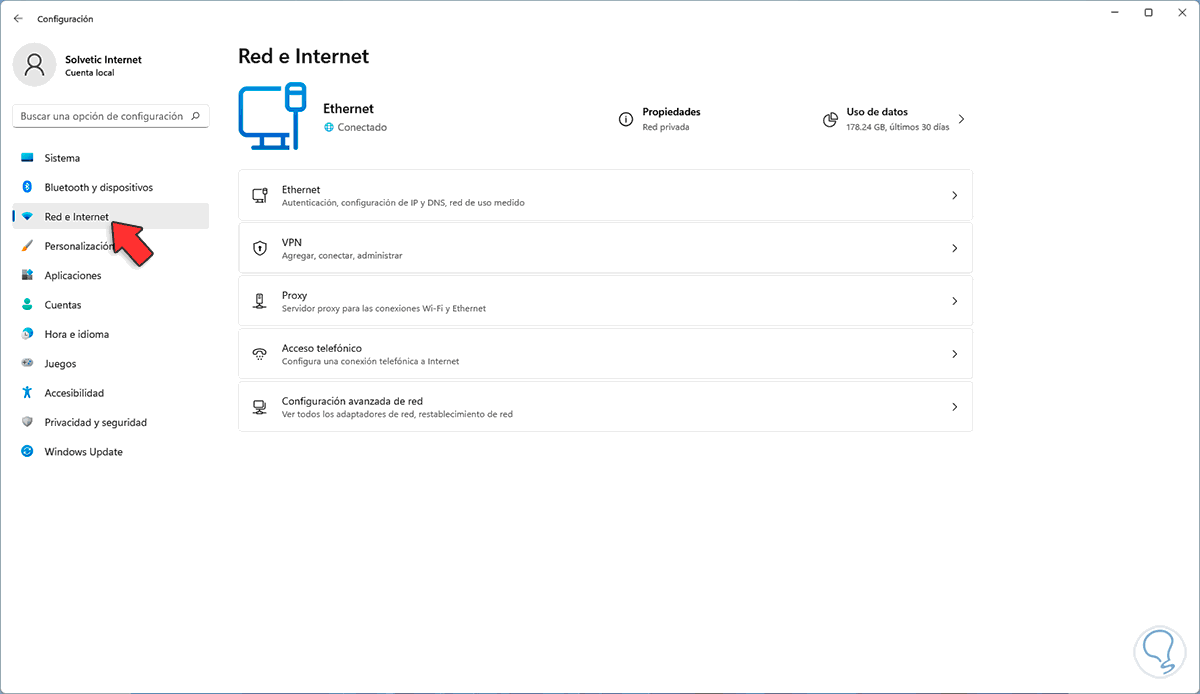Viewport: 1200px width, 694px height.
Task: Click the Personalización brush icon
Action: point(27,246)
